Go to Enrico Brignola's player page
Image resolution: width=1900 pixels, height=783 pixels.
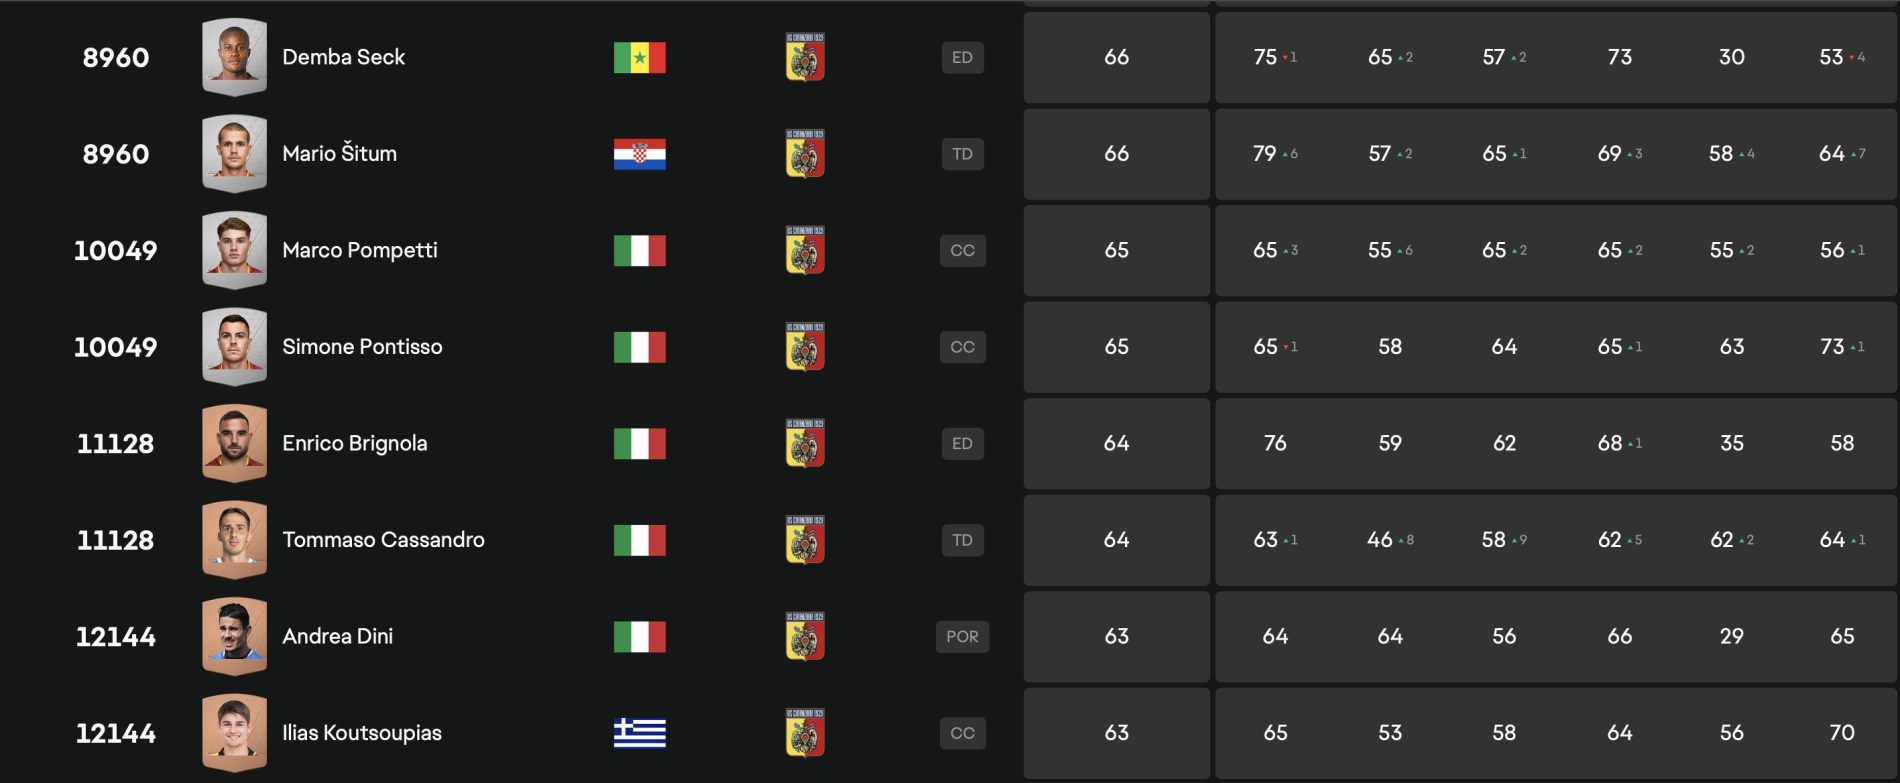[x=354, y=444]
